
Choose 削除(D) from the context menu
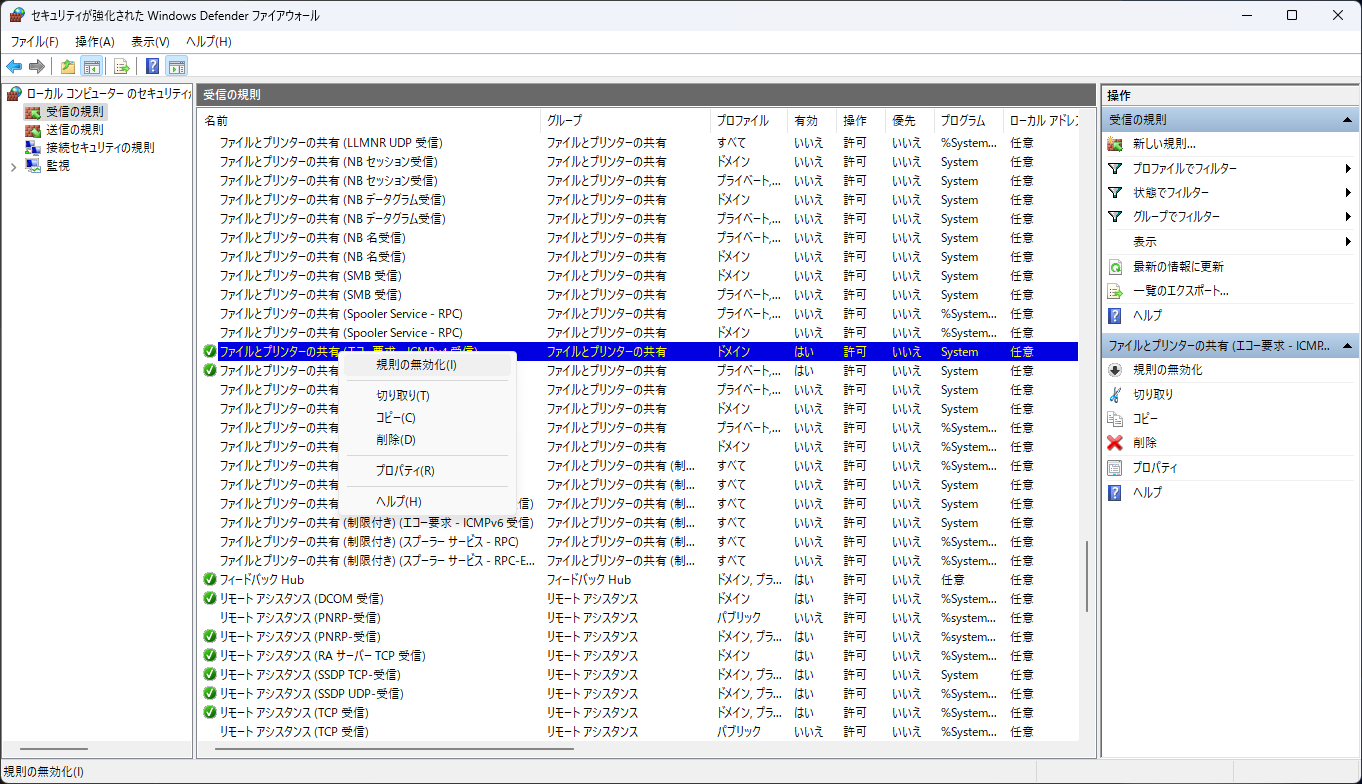tap(427, 439)
